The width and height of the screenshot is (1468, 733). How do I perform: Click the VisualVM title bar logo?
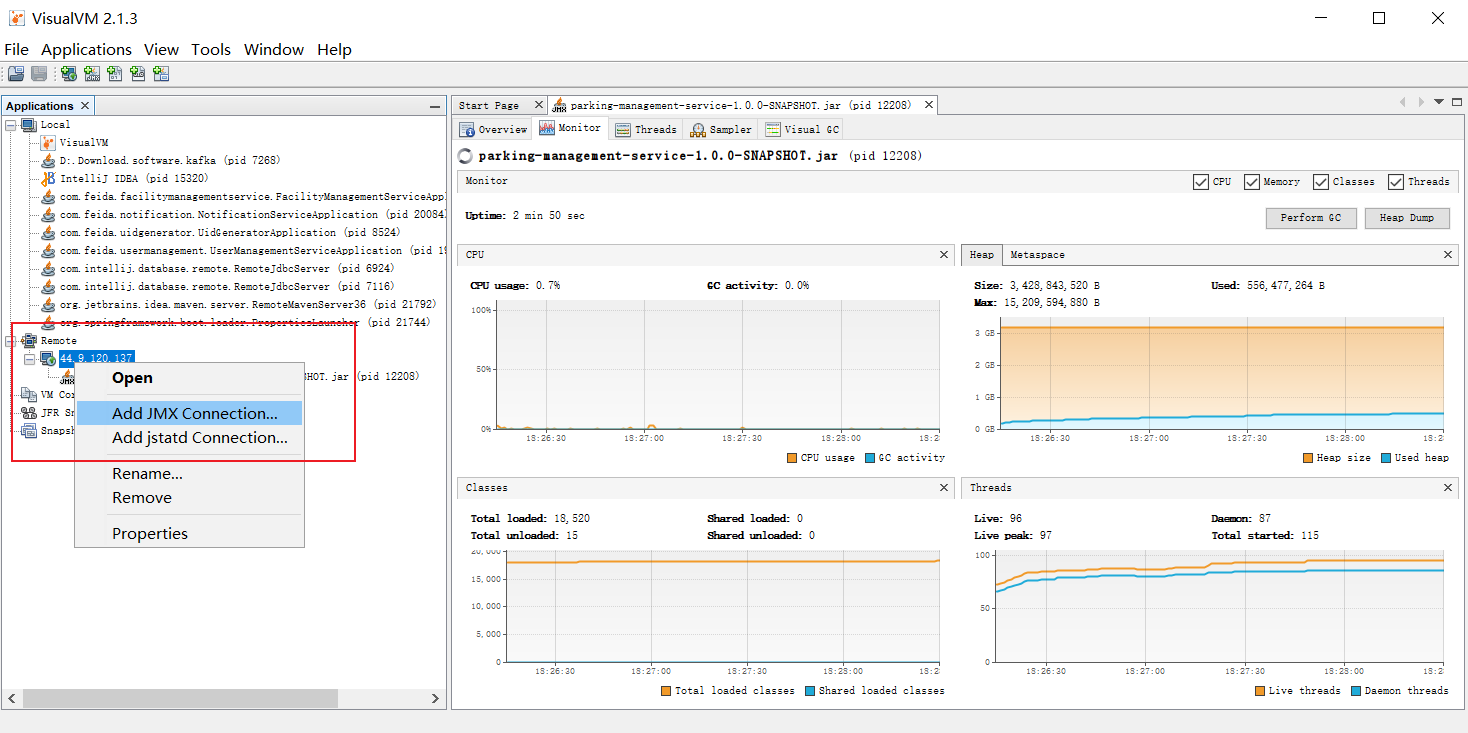(17, 18)
